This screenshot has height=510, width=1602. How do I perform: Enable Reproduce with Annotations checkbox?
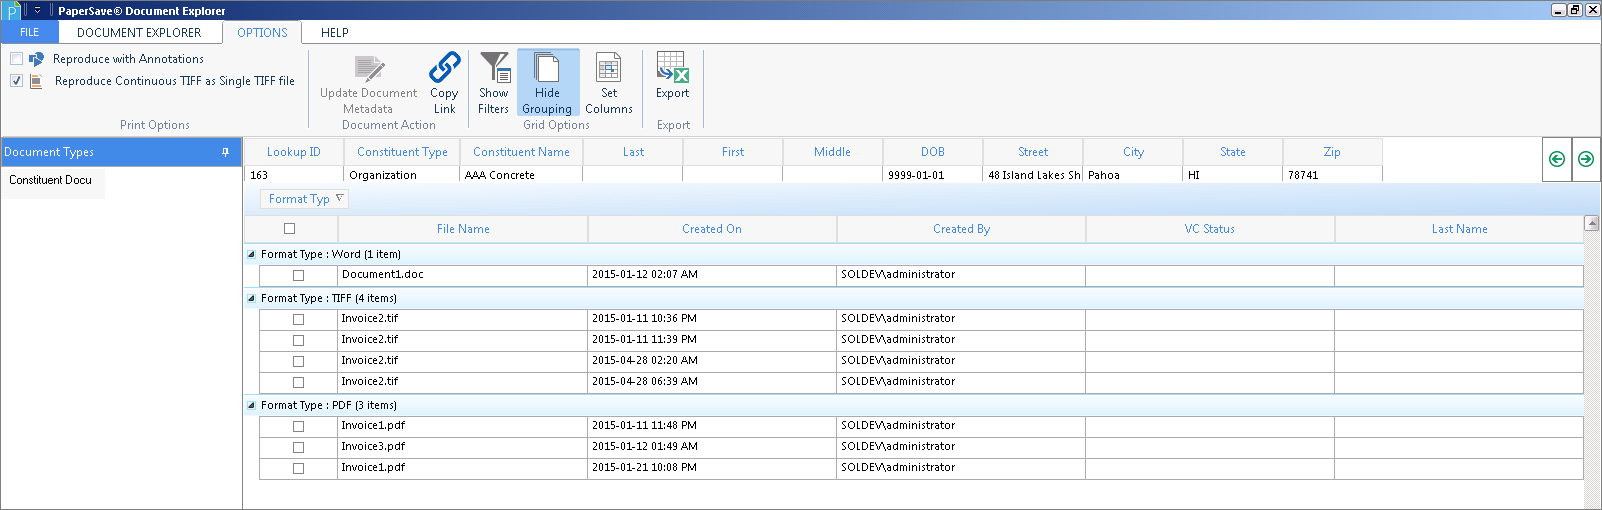17,59
